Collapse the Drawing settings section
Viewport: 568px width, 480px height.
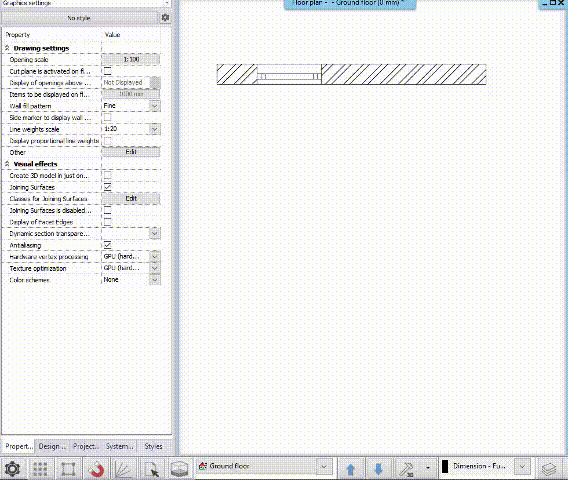[x=7, y=48]
